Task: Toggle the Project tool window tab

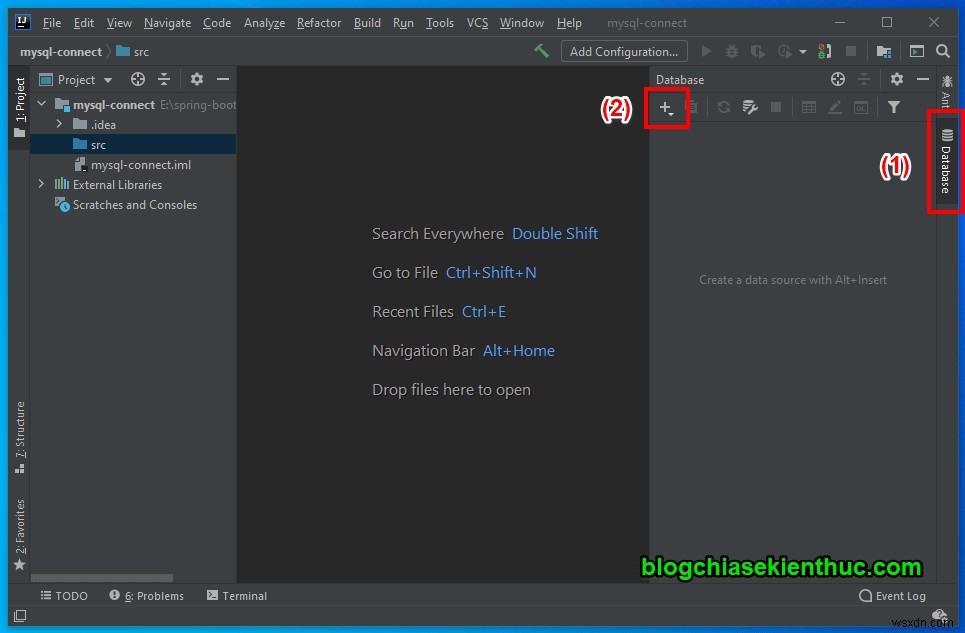Action: [20, 108]
